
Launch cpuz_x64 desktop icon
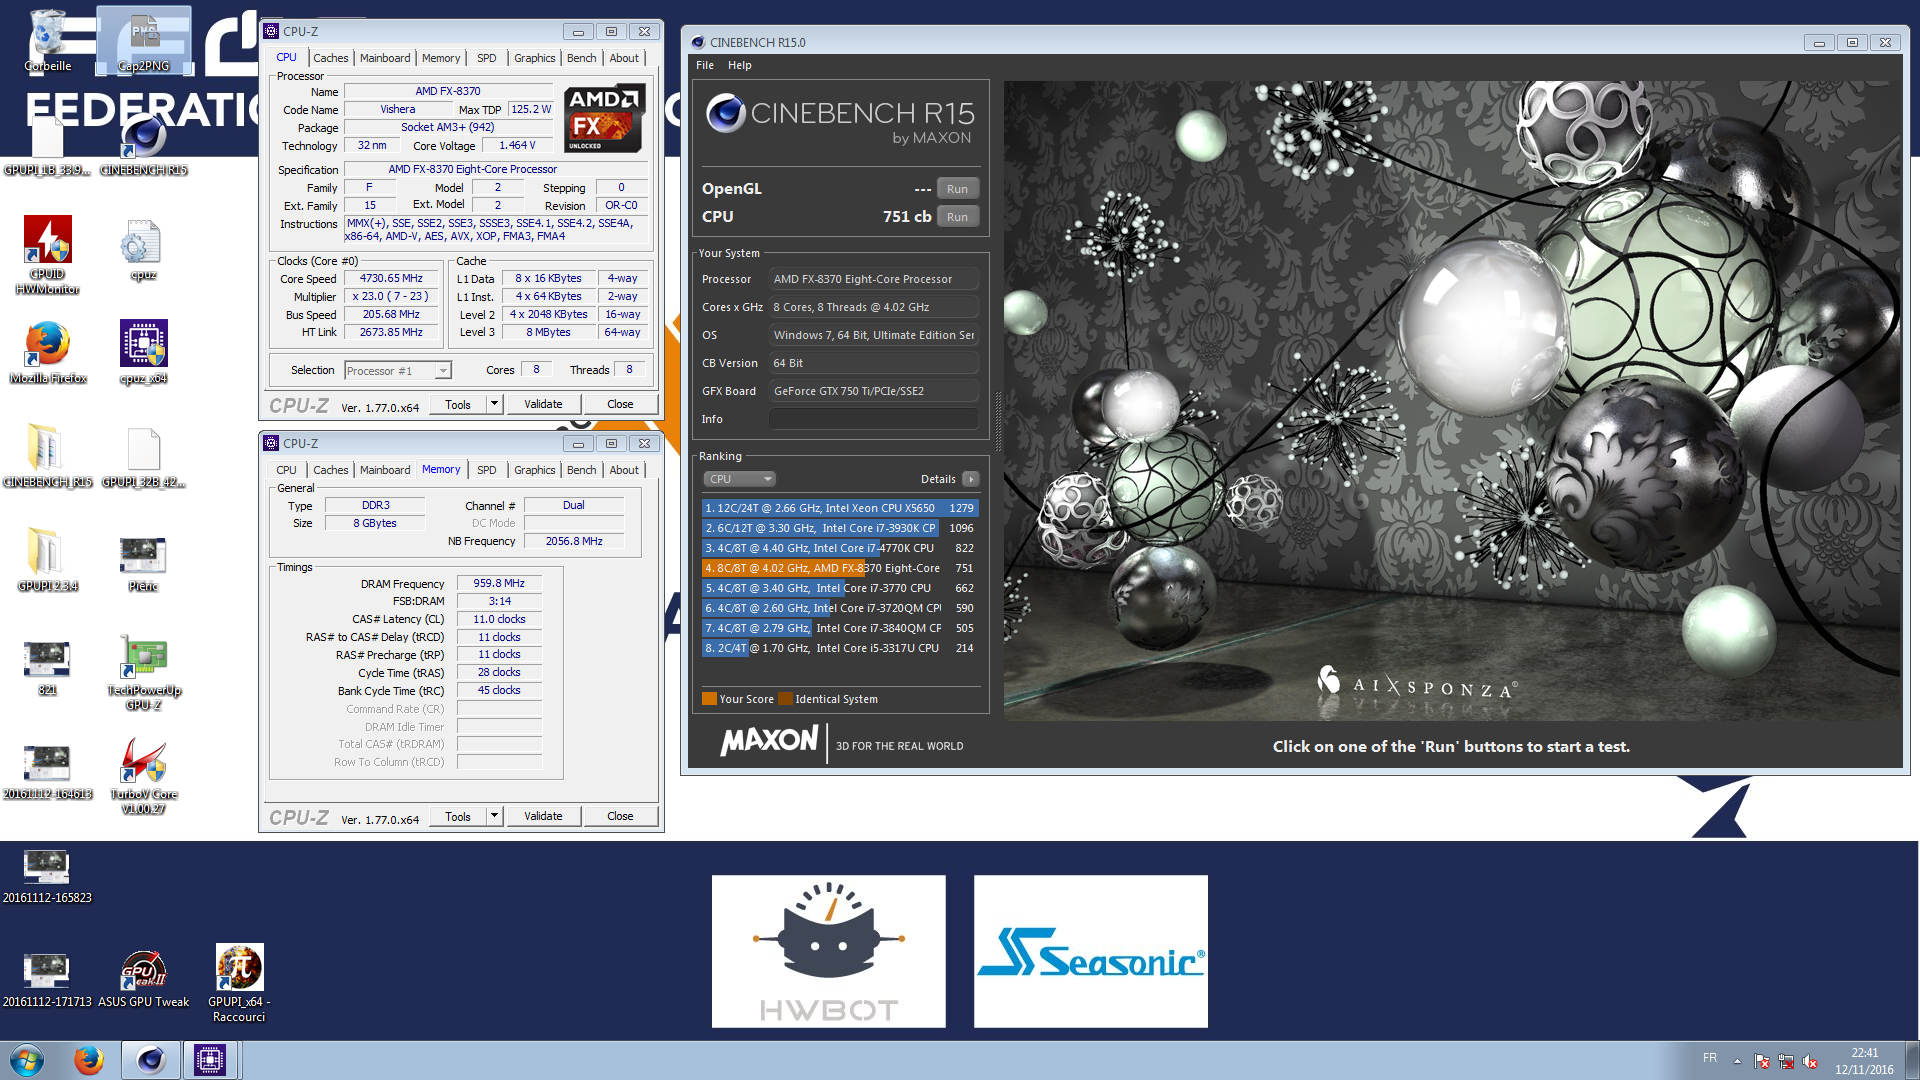click(143, 352)
